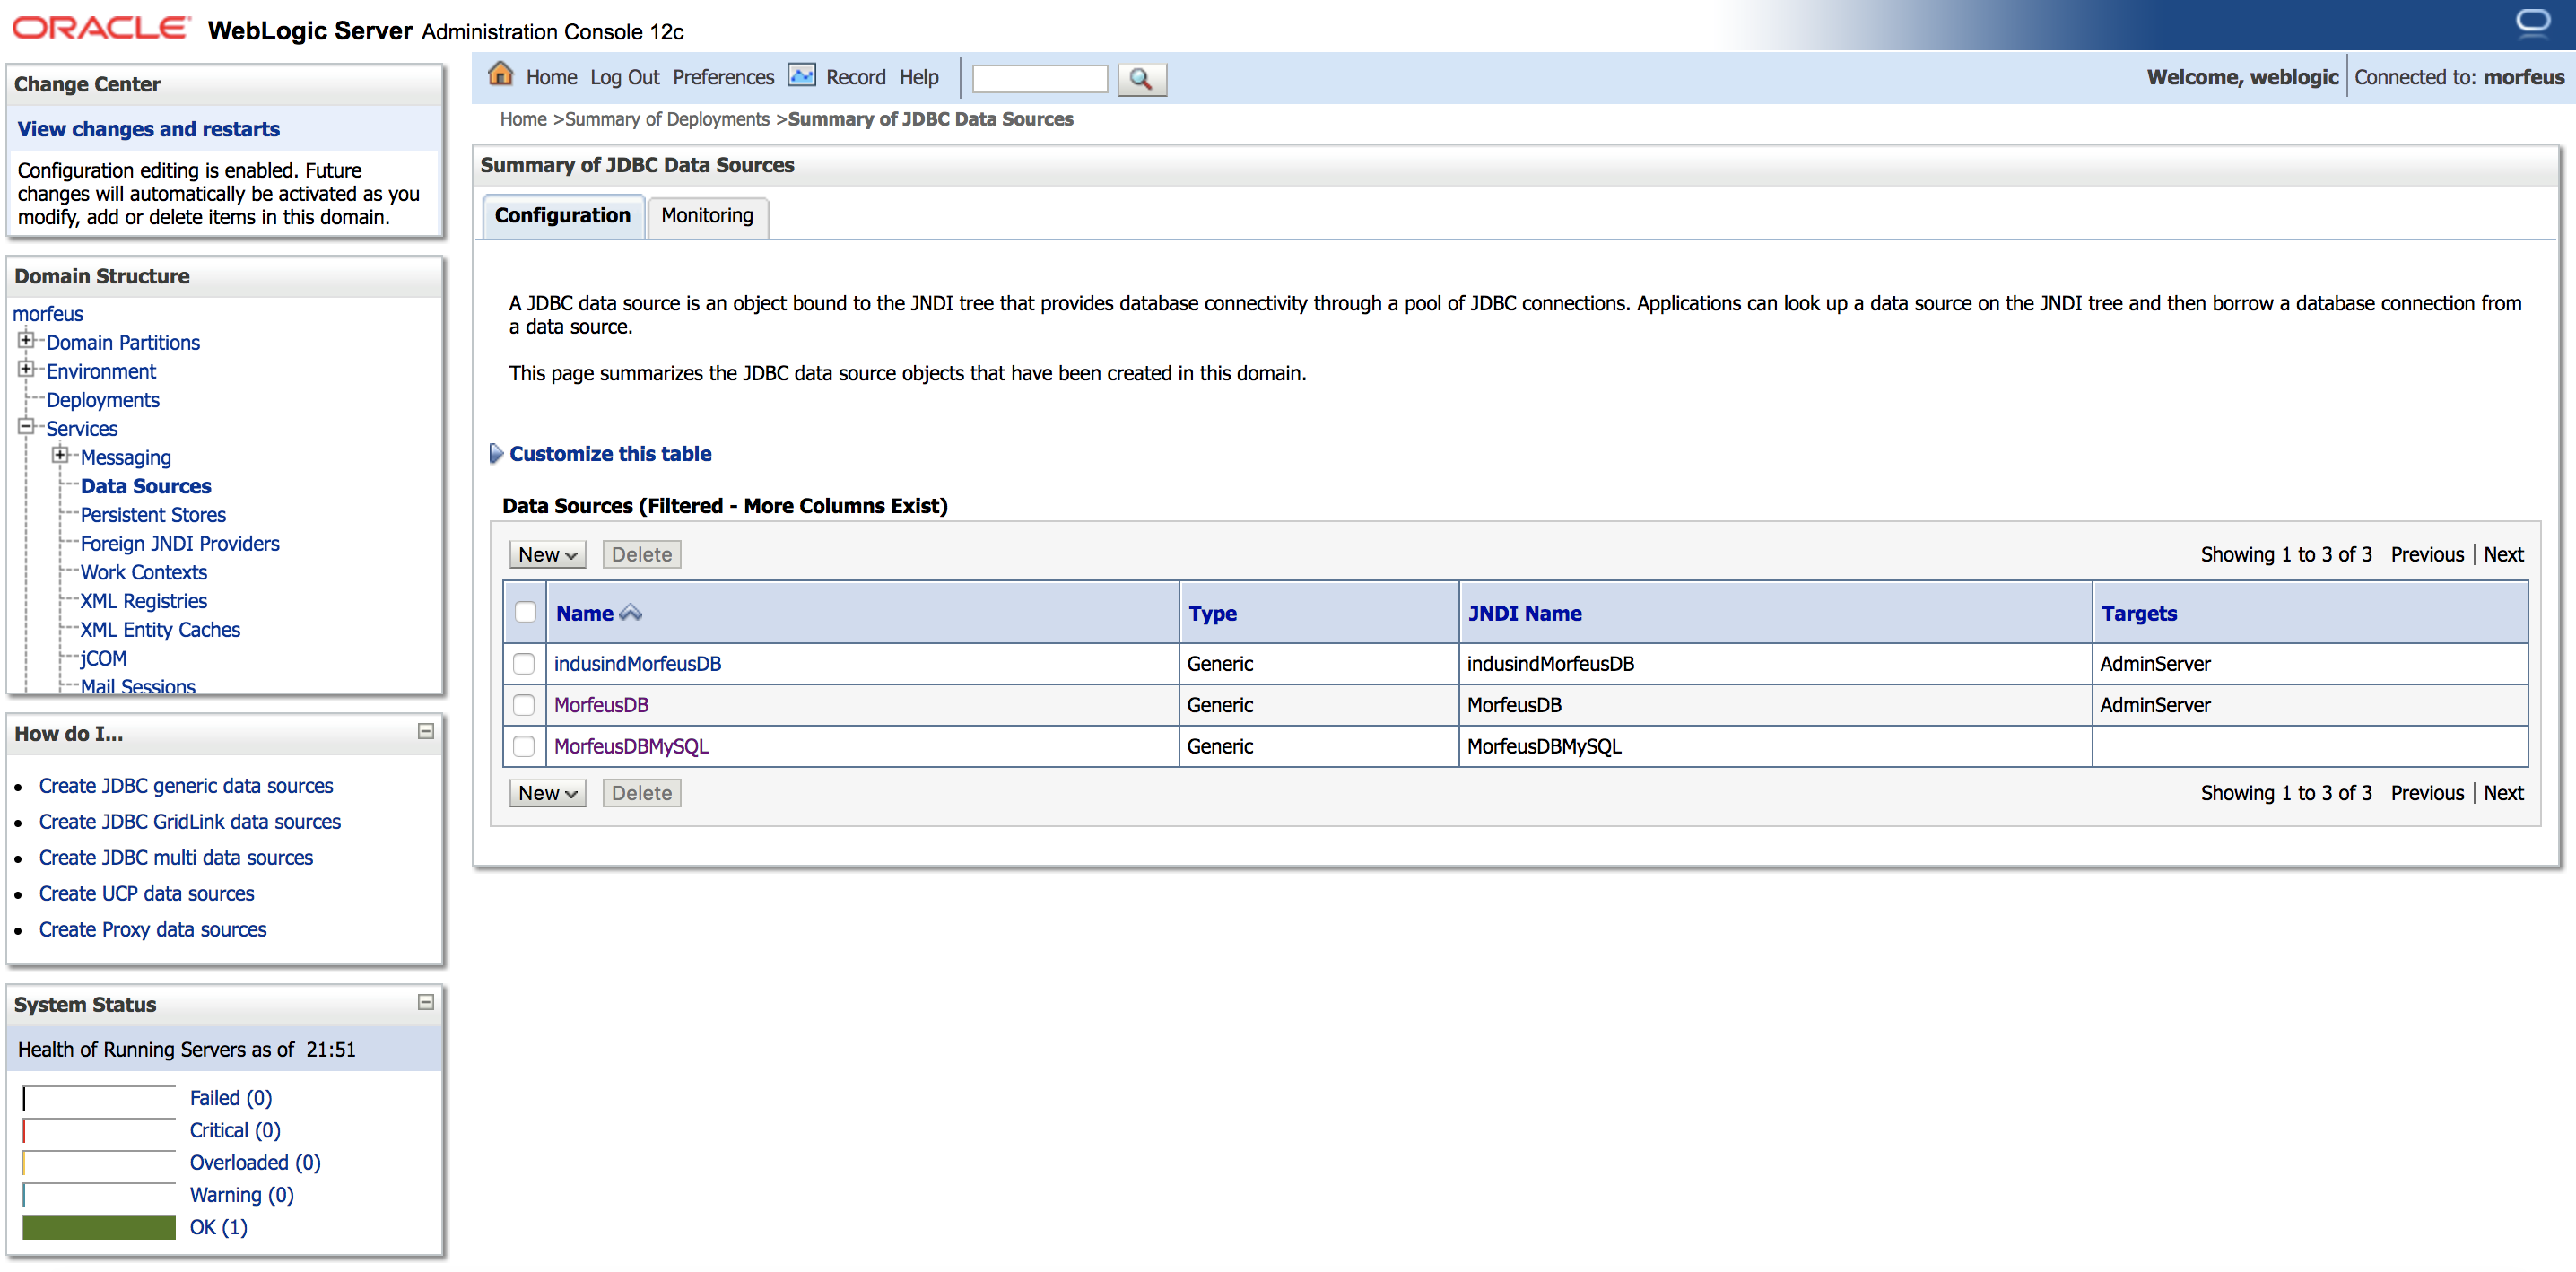Switch to the Monitoring tab
The height and width of the screenshot is (1272, 2576).
(707, 216)
